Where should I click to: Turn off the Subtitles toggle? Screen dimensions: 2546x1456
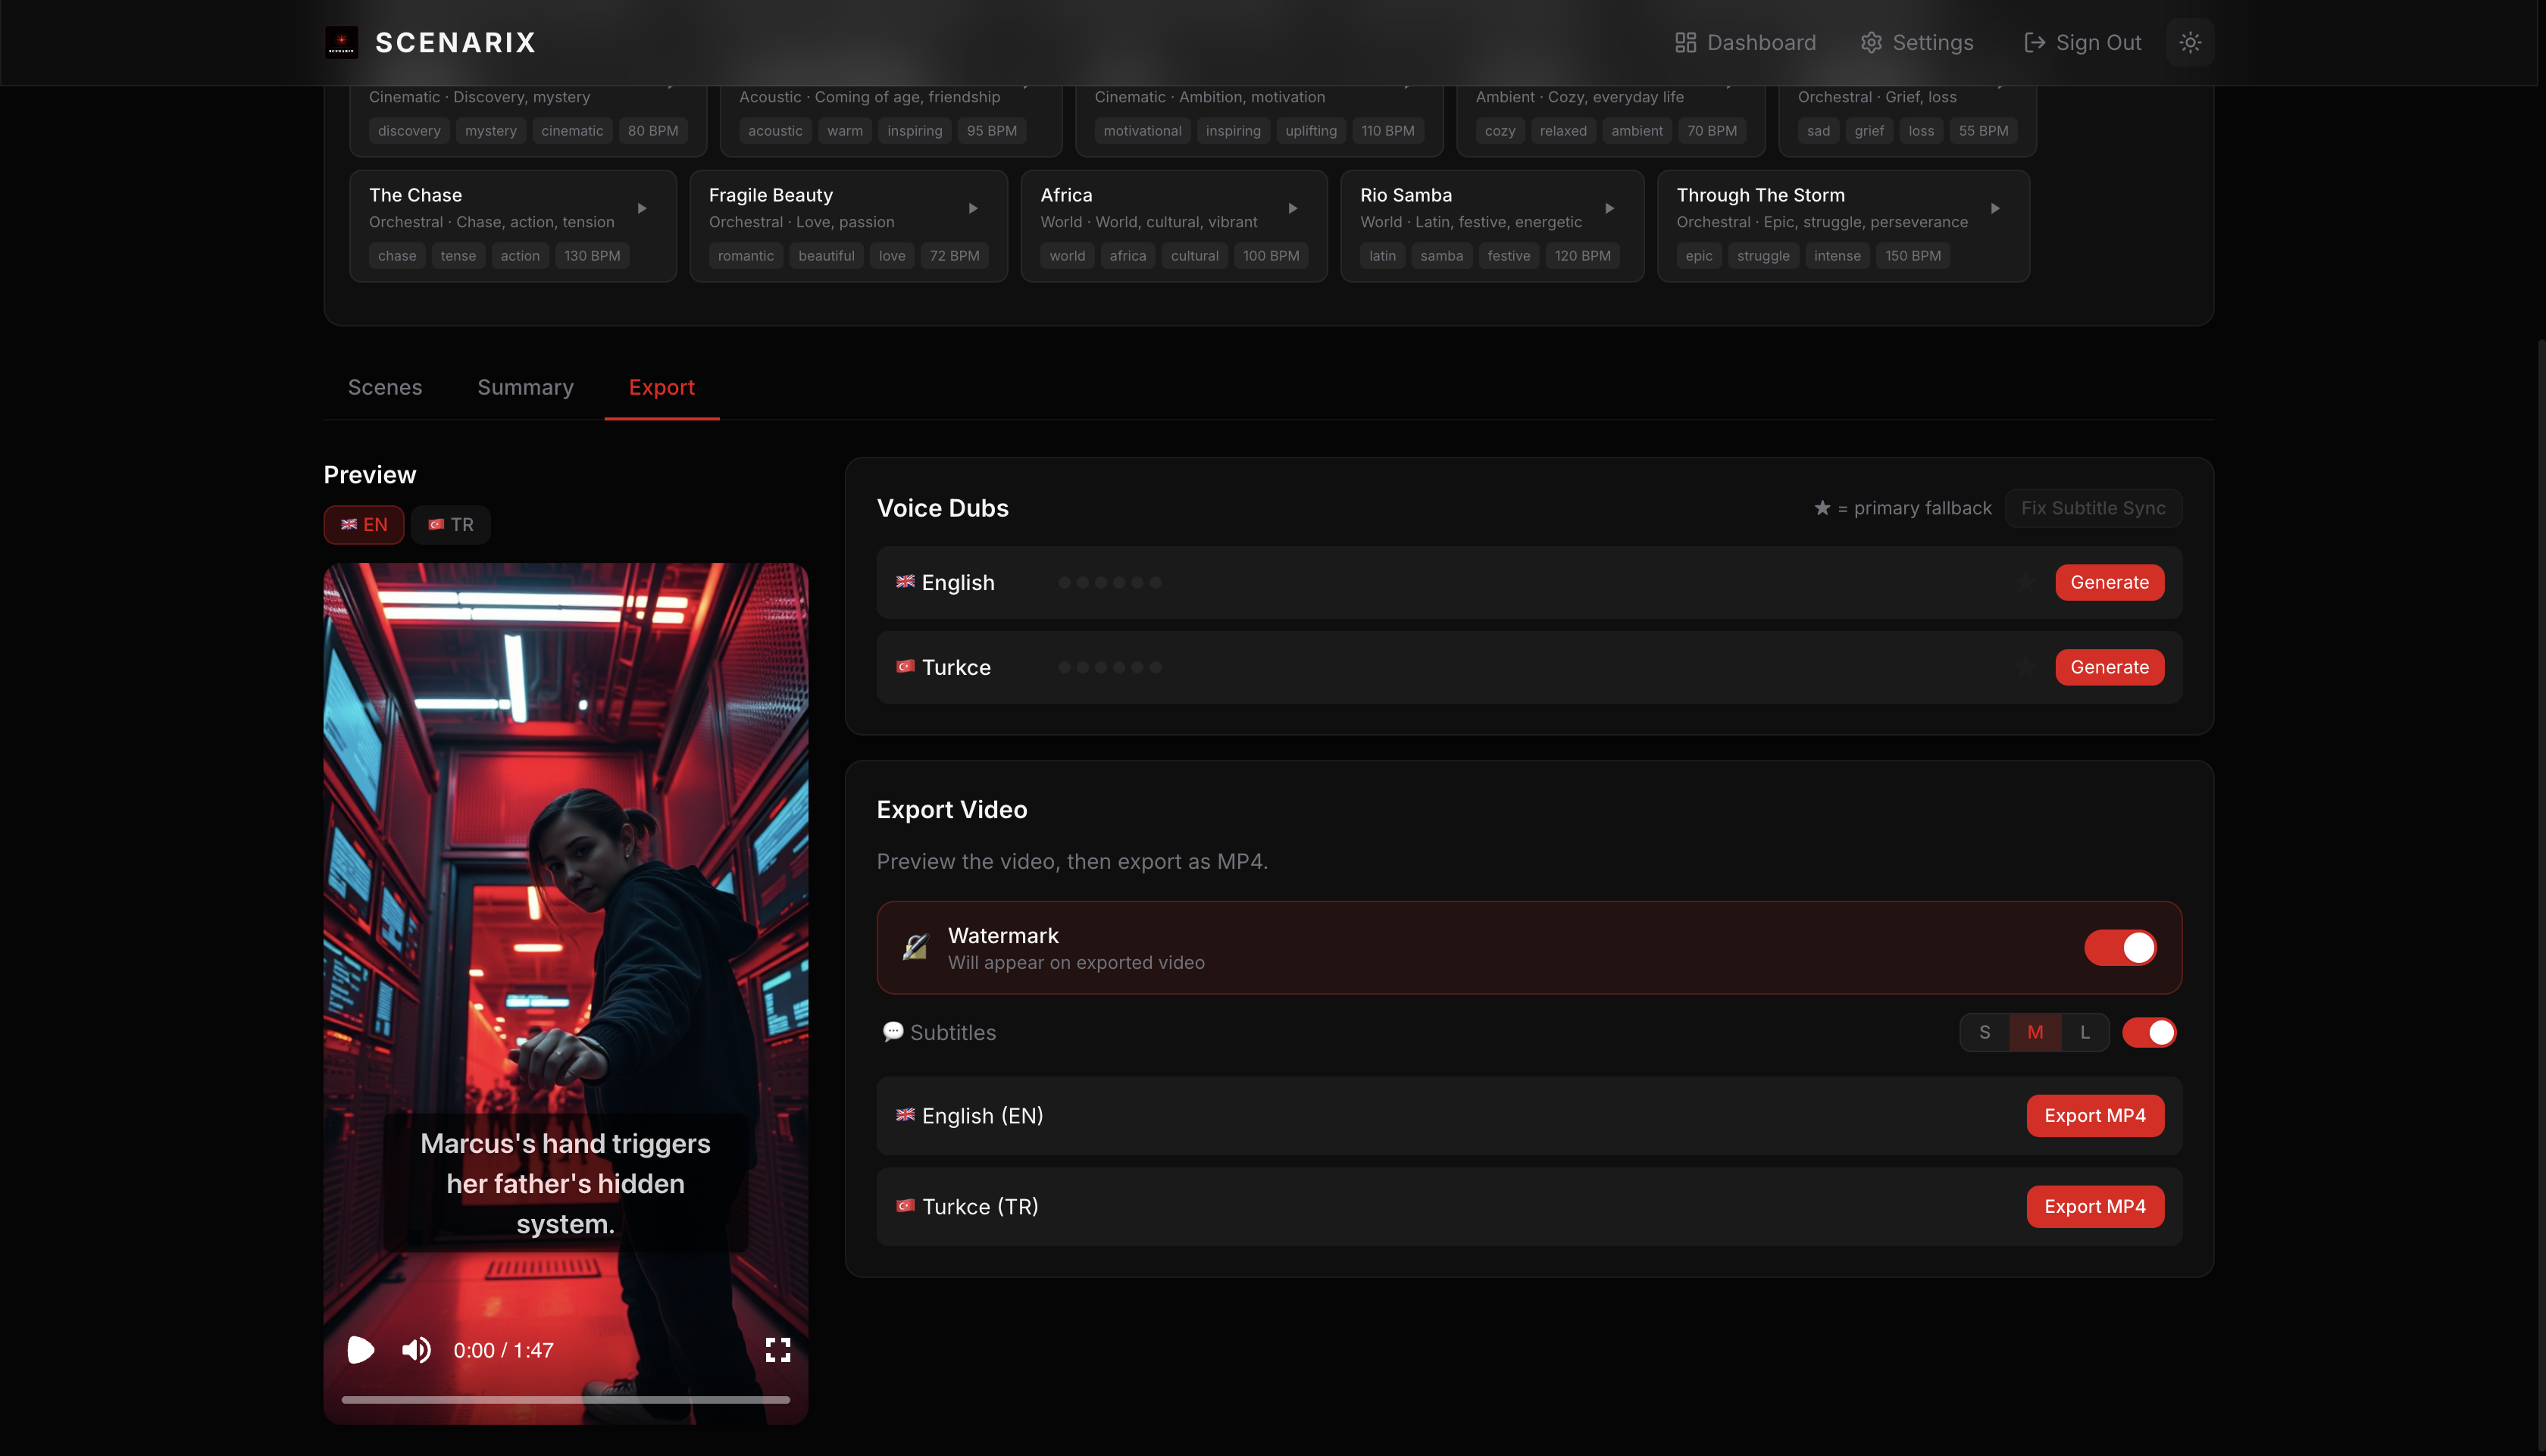pyautogui.click(x=2149, y=1032)
